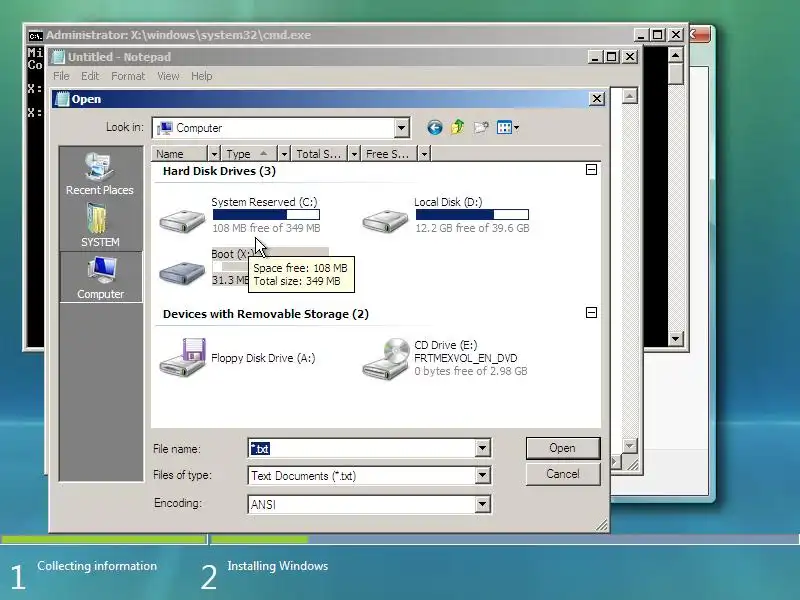800x600 pixels.
Task: Select the Local Disk (D:) drive icon
Action: pos(385,221)
